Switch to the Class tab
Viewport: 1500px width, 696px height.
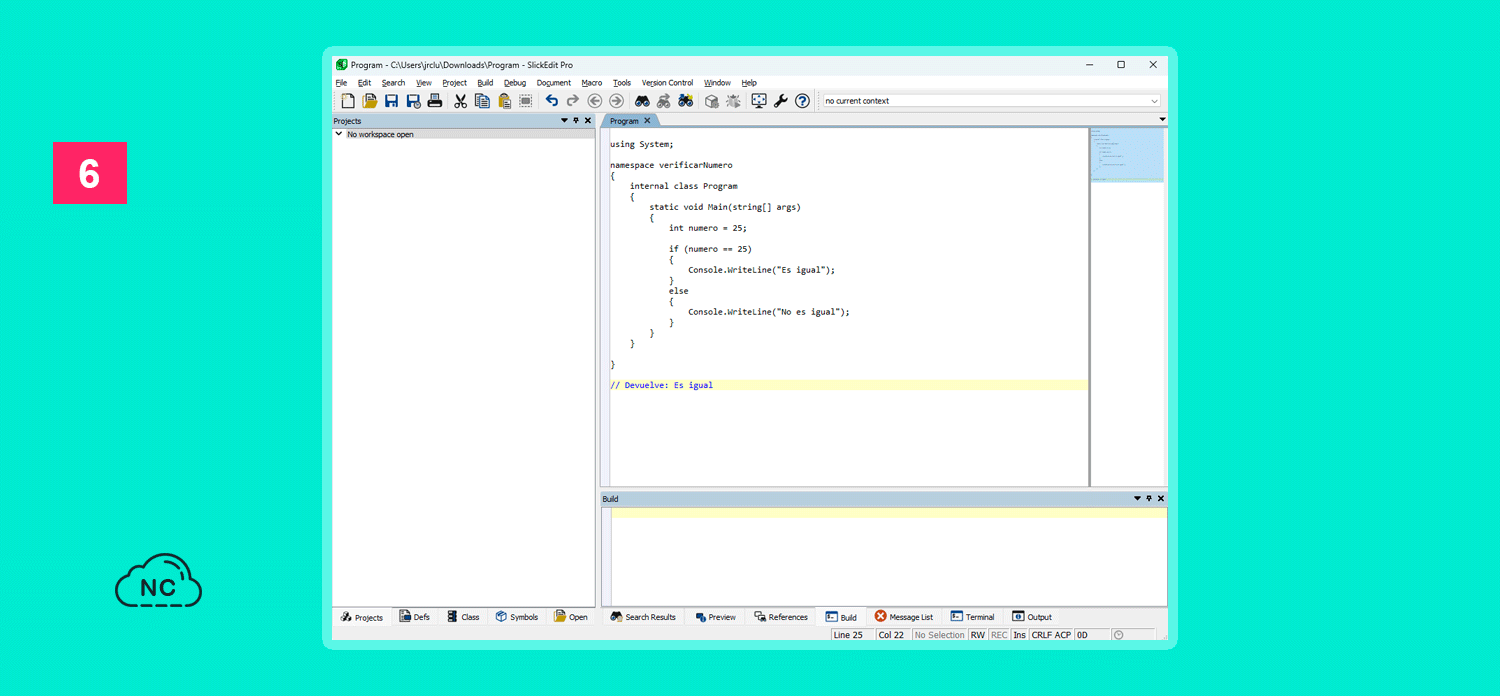[463, 617]
